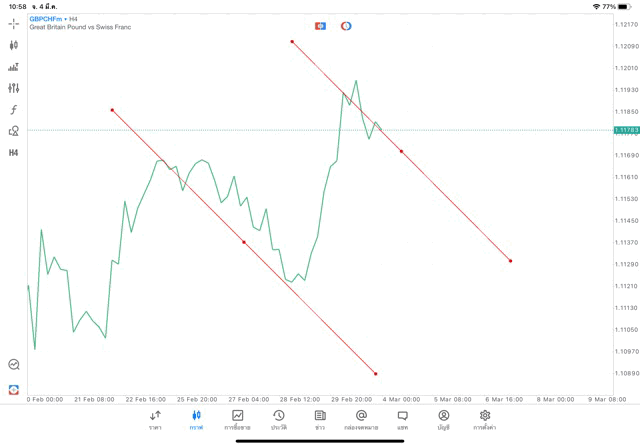Open the บัญชี (Accounts) tab
The width and height of the screenshot is (640, 447).
pyautogui.click(x=443, y=419)
